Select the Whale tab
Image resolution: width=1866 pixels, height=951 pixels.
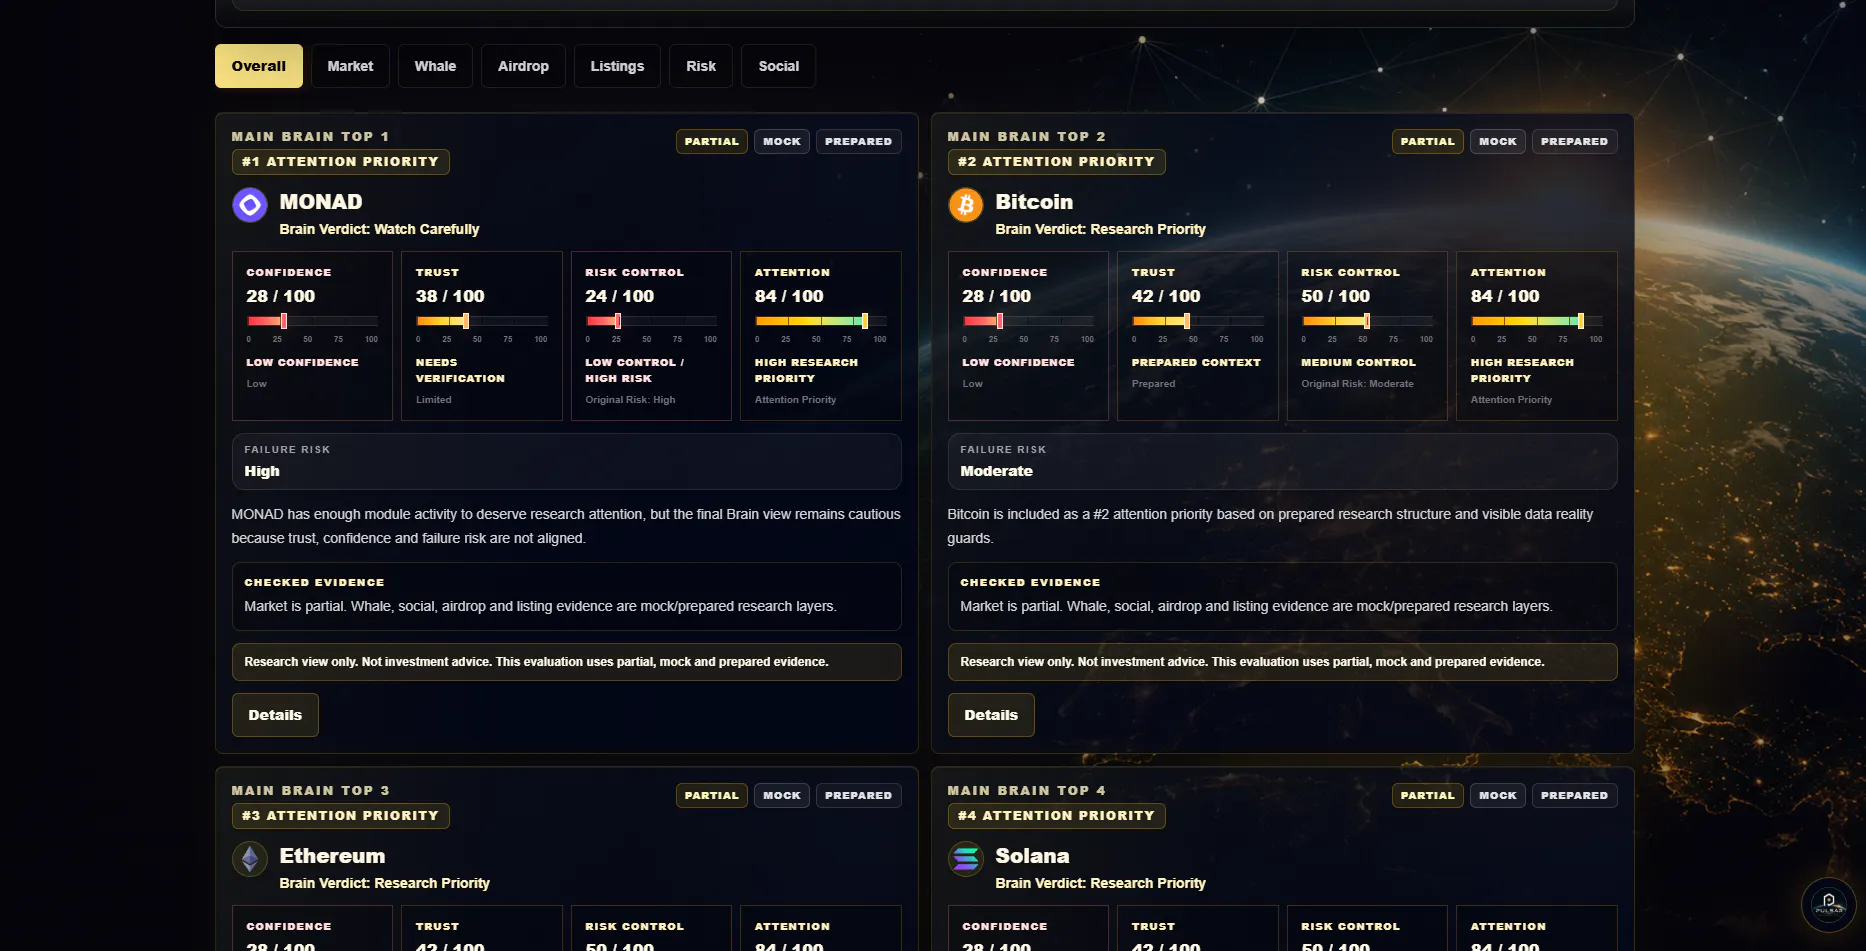(x=435, y=66)
